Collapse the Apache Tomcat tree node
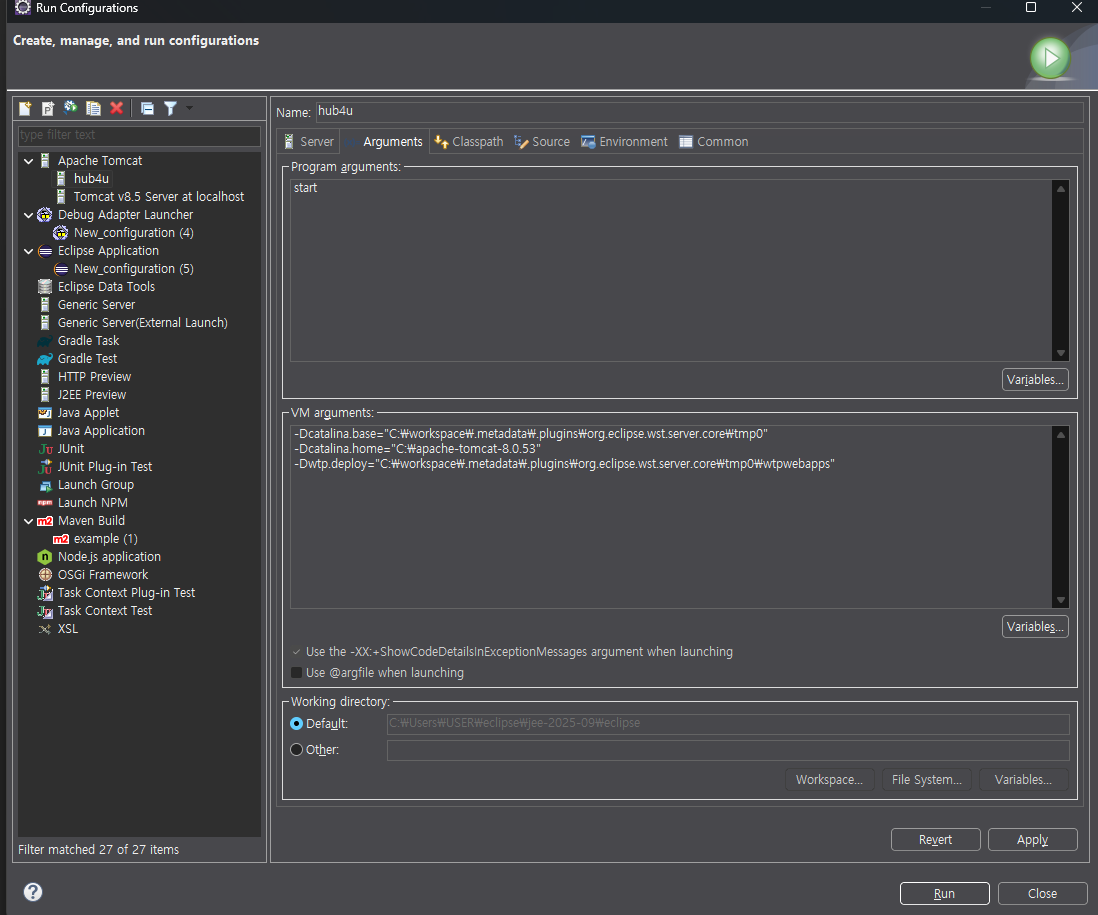The image size is (1098, 915). (x=29, y=161)
